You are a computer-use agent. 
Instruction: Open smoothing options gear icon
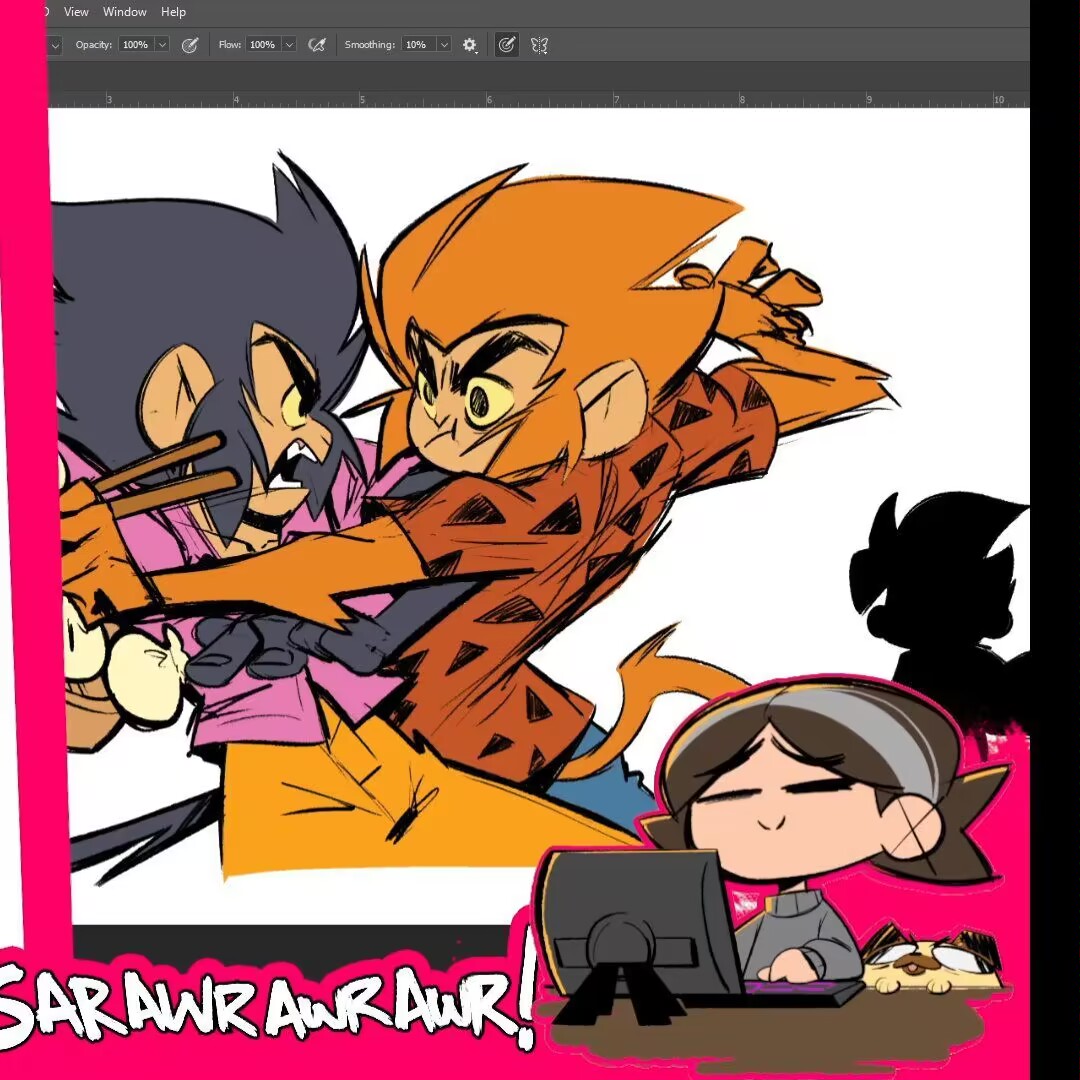click(470, 45)
